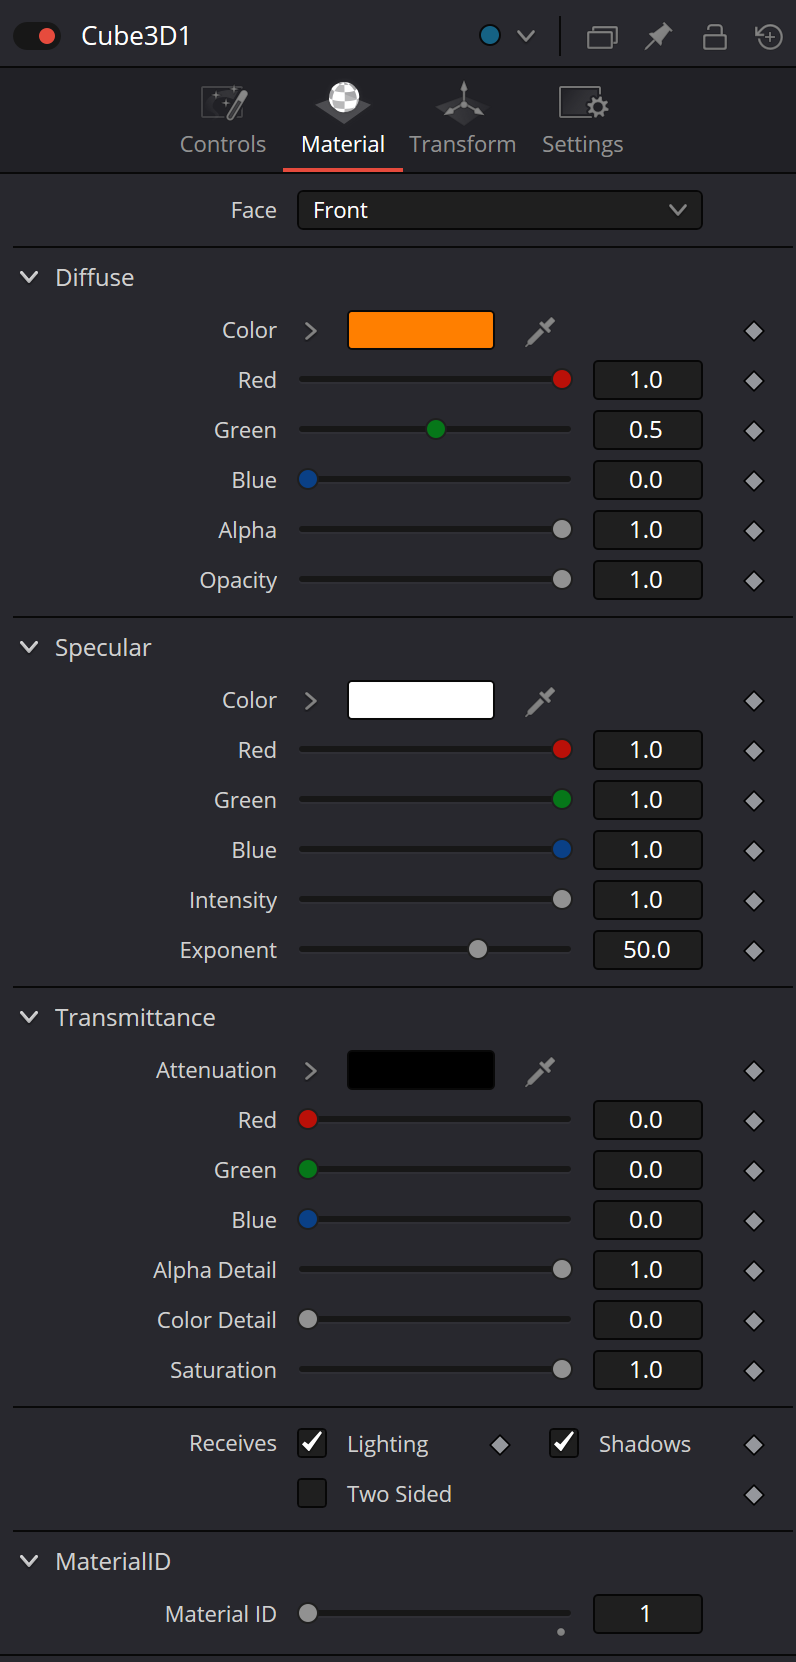
Task: Expand the Specular Color details arrow
Action: pos(311,701)
